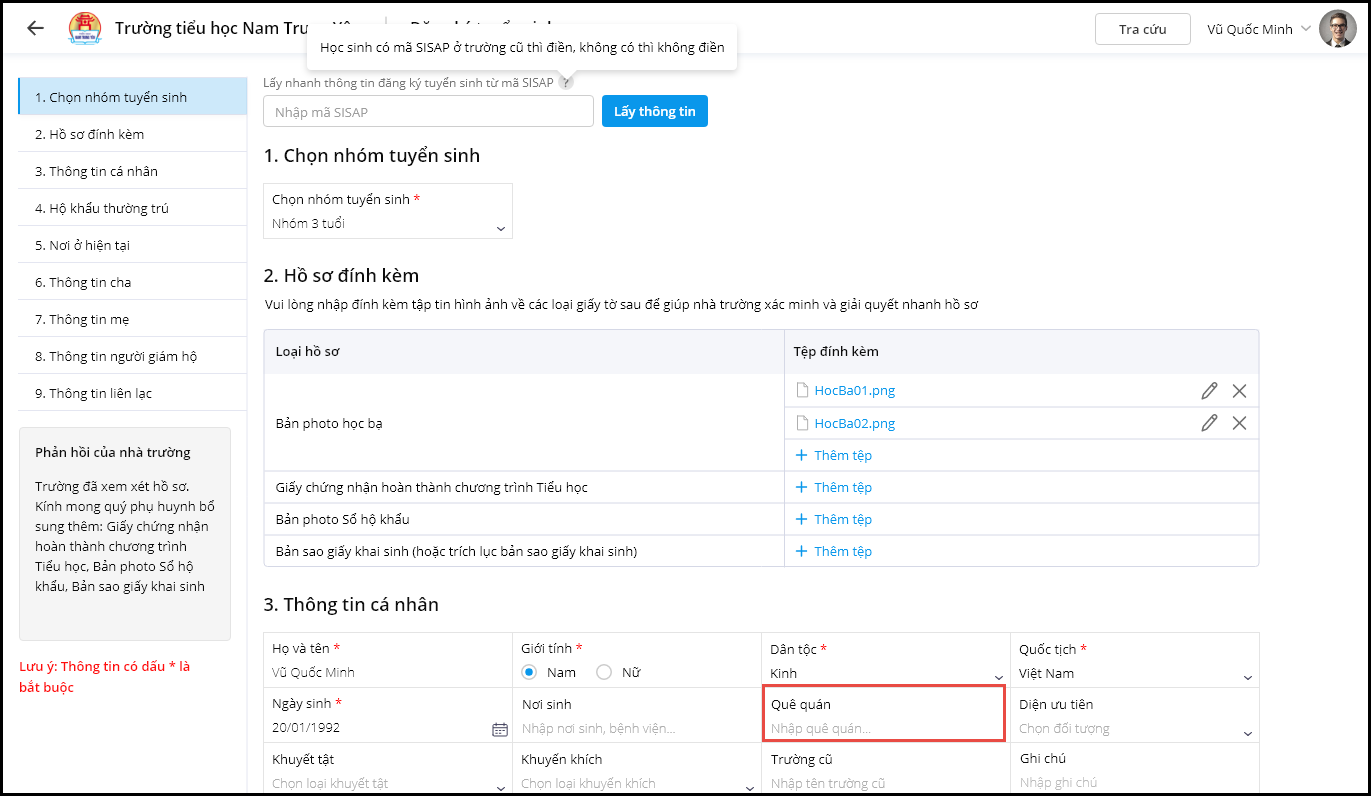Click the SISAP help question mark icon
Viewport: 1371px width, 796px height.
(x=566, y=83)
